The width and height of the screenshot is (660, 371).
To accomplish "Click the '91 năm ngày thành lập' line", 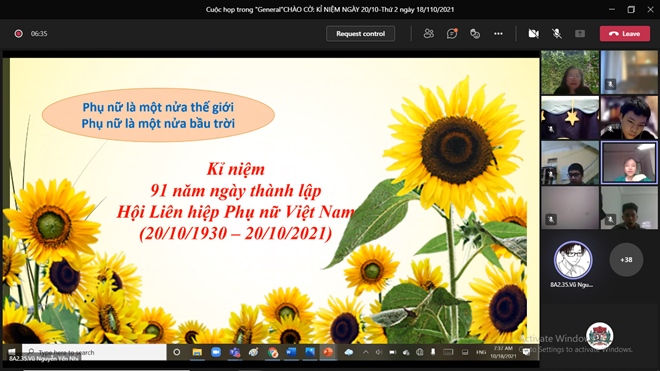I will [x=236, y=191].
